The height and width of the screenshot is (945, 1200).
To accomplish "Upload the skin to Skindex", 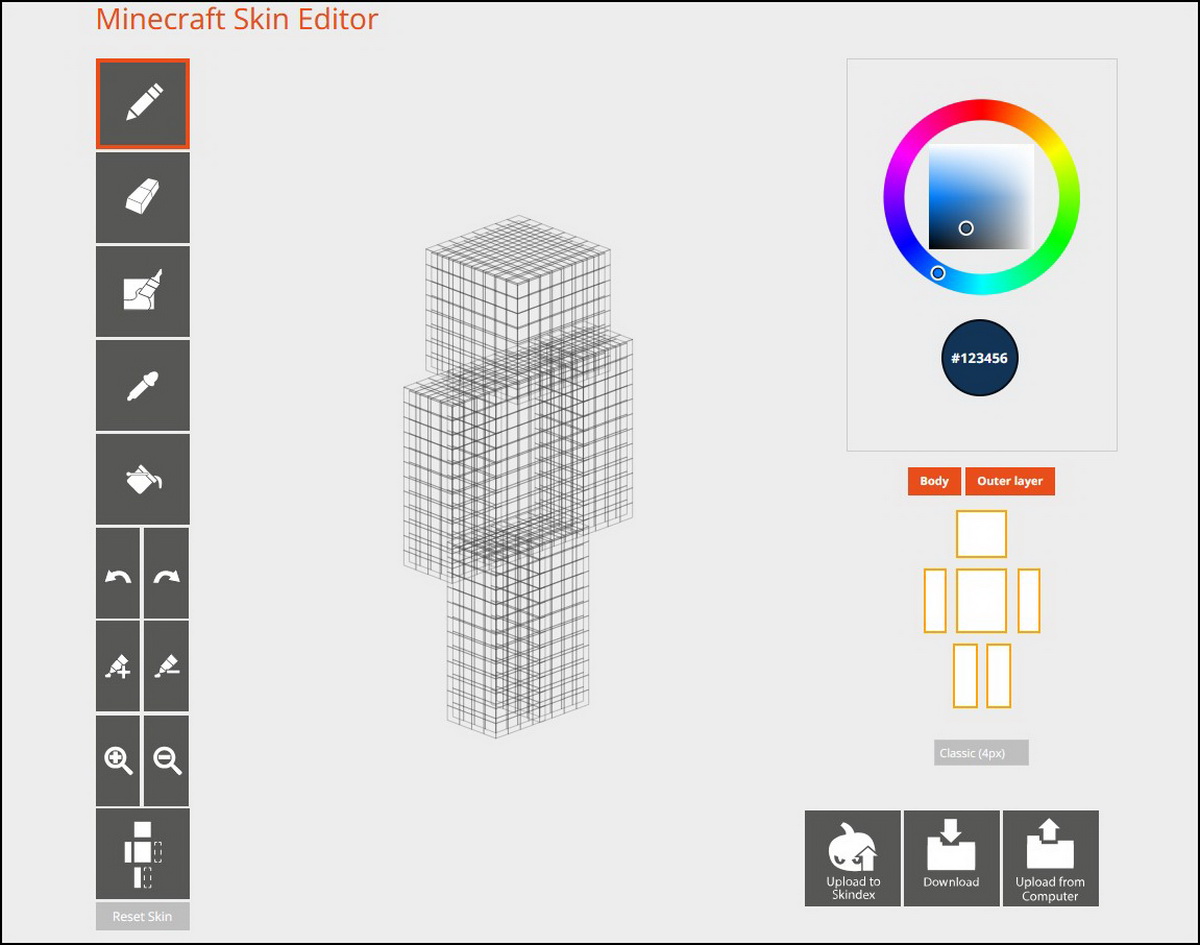I will [x=853, y=858].
